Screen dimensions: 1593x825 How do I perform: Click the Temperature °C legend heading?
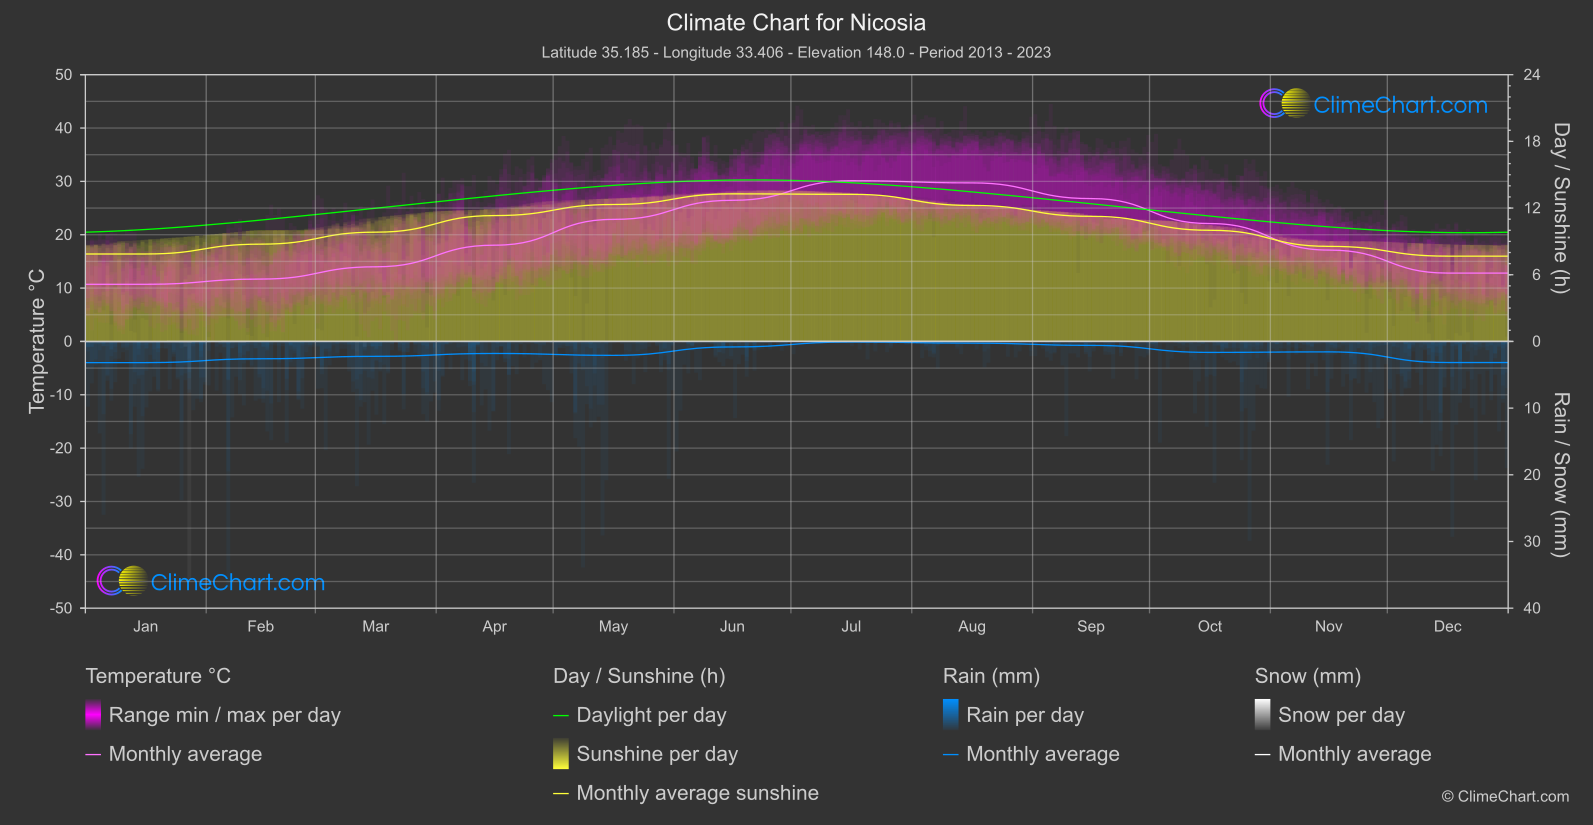tap(158, 676)
